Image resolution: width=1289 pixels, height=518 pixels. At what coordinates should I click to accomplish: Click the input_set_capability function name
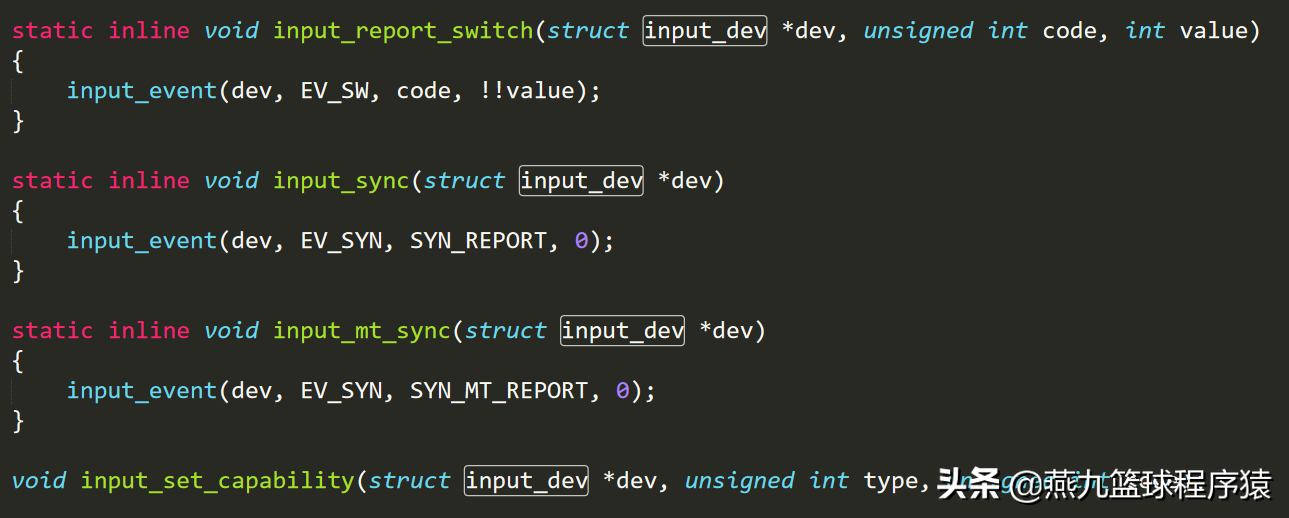[217, 481]
